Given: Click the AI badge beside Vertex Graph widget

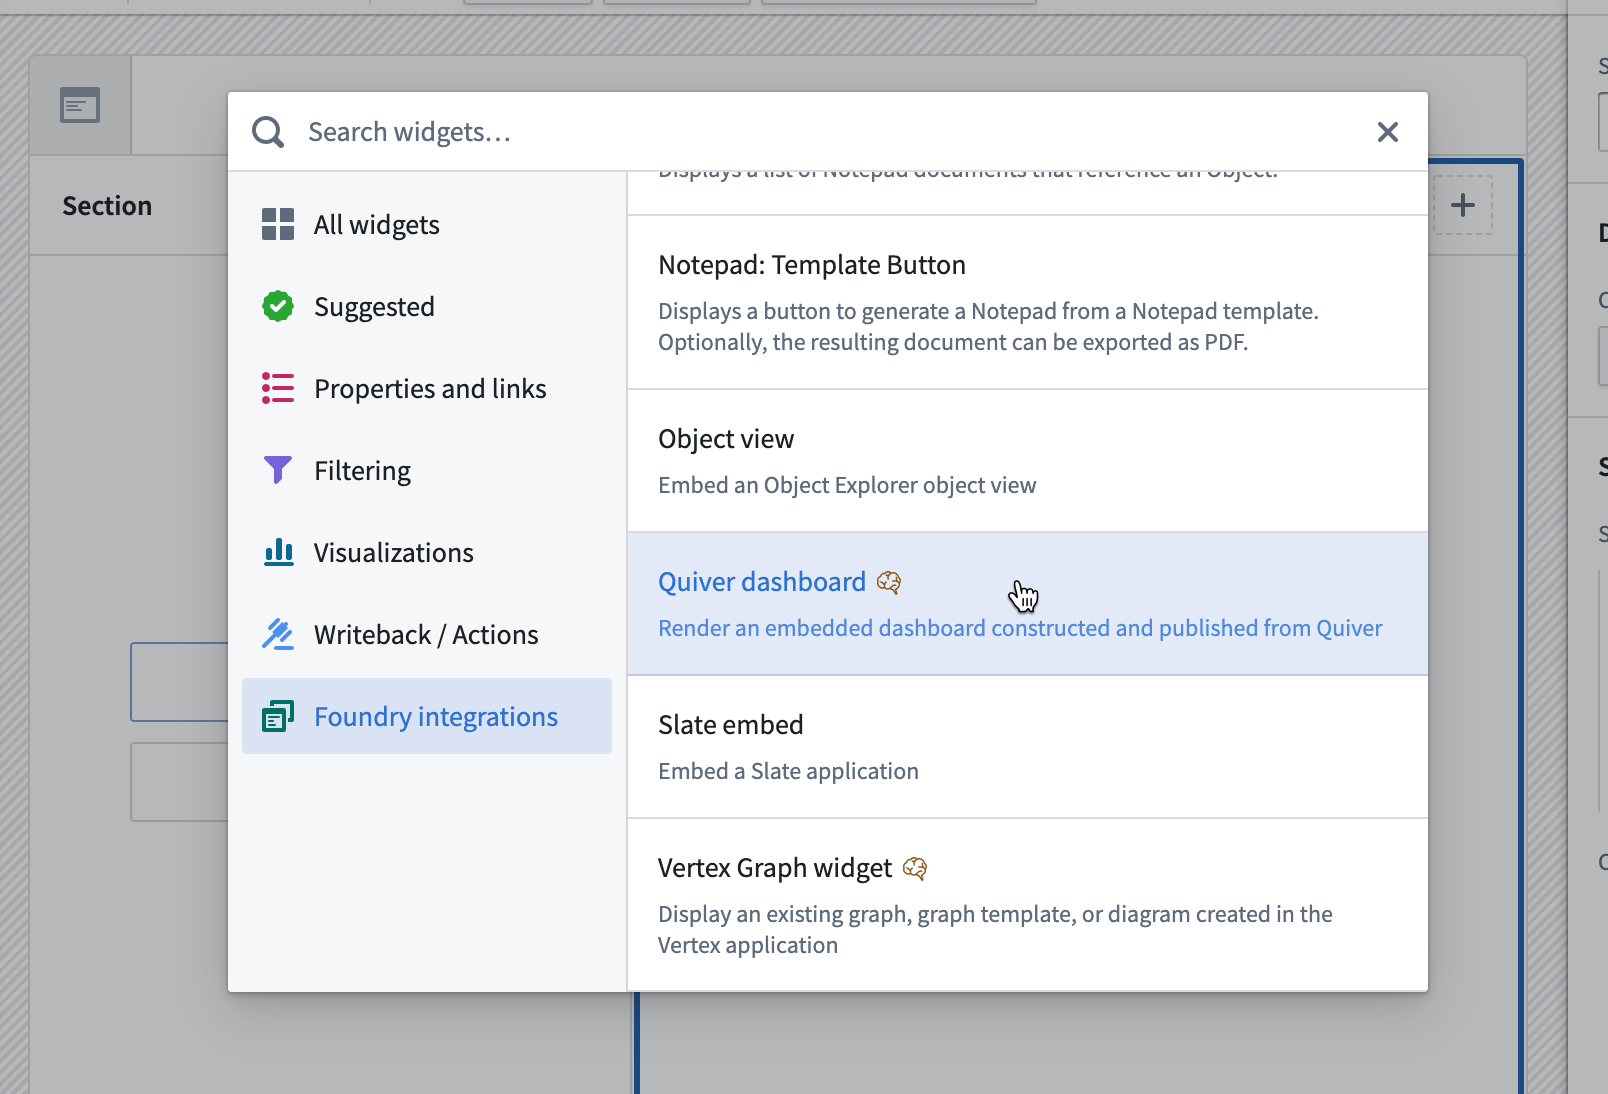Looking at the screenshot, I should pyautogui.click(x=915, y=868).
